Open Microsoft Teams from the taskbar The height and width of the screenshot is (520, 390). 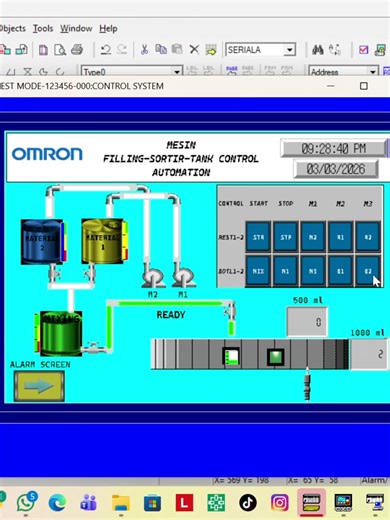click(x=88, y=502)
